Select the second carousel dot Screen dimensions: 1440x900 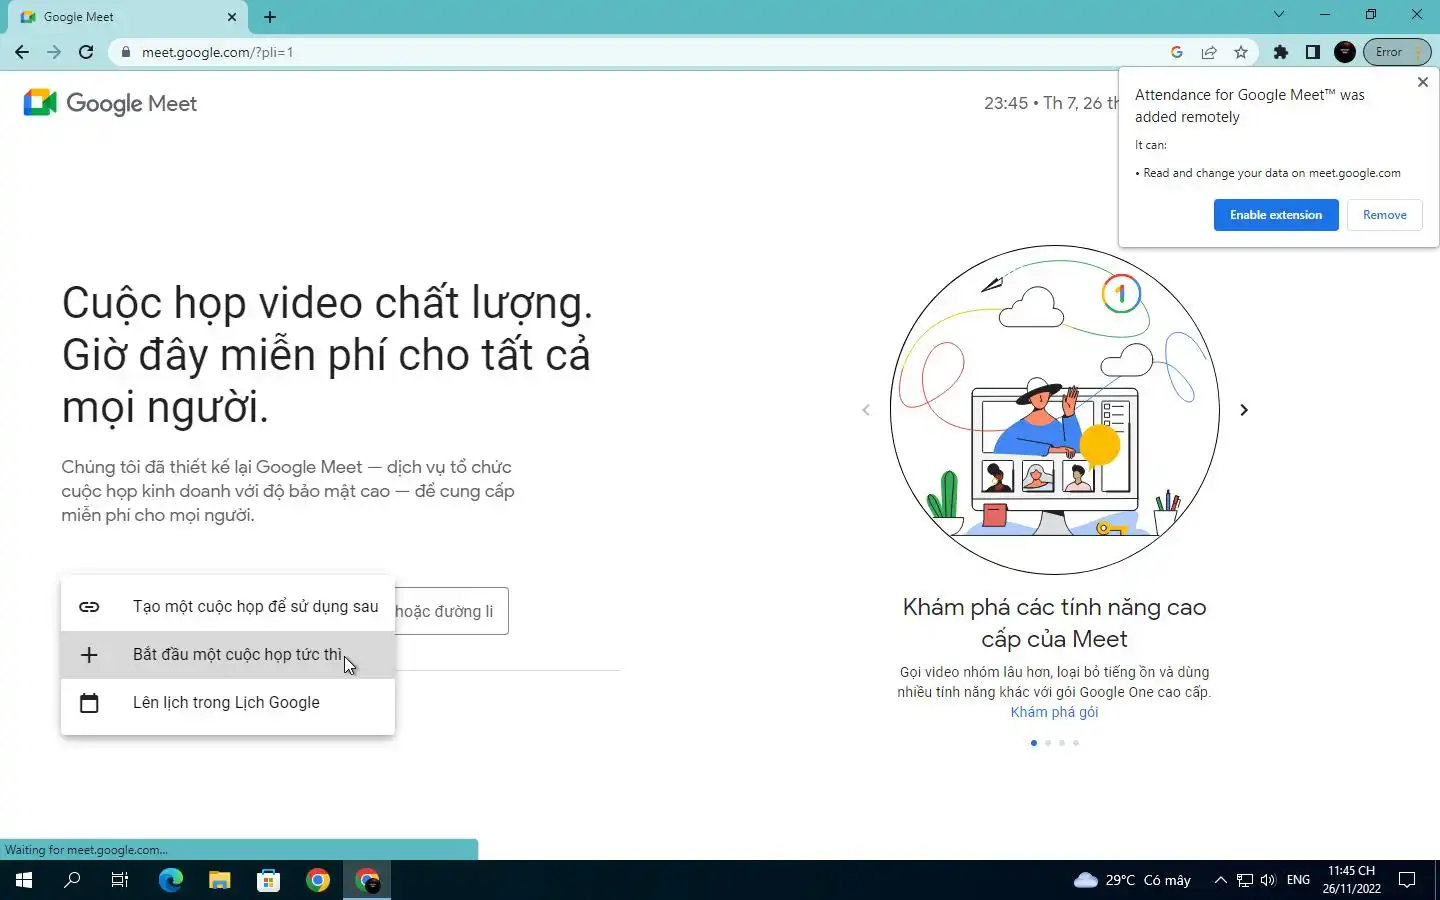(x=1047, y=743)
